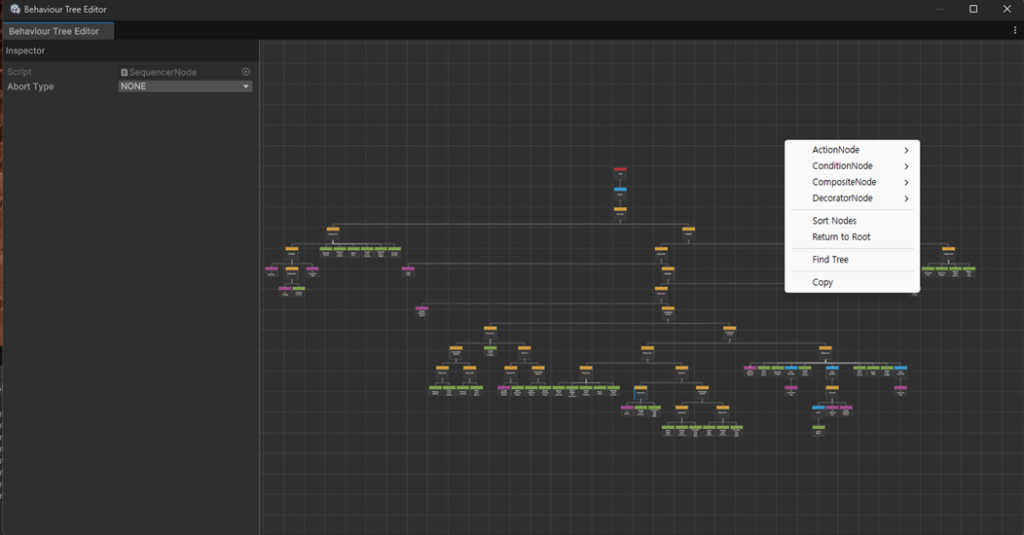Expand the DecoratorNode submenu arrow
The width and height of the screenshot is (1024, 535).
tap(906, 199)
